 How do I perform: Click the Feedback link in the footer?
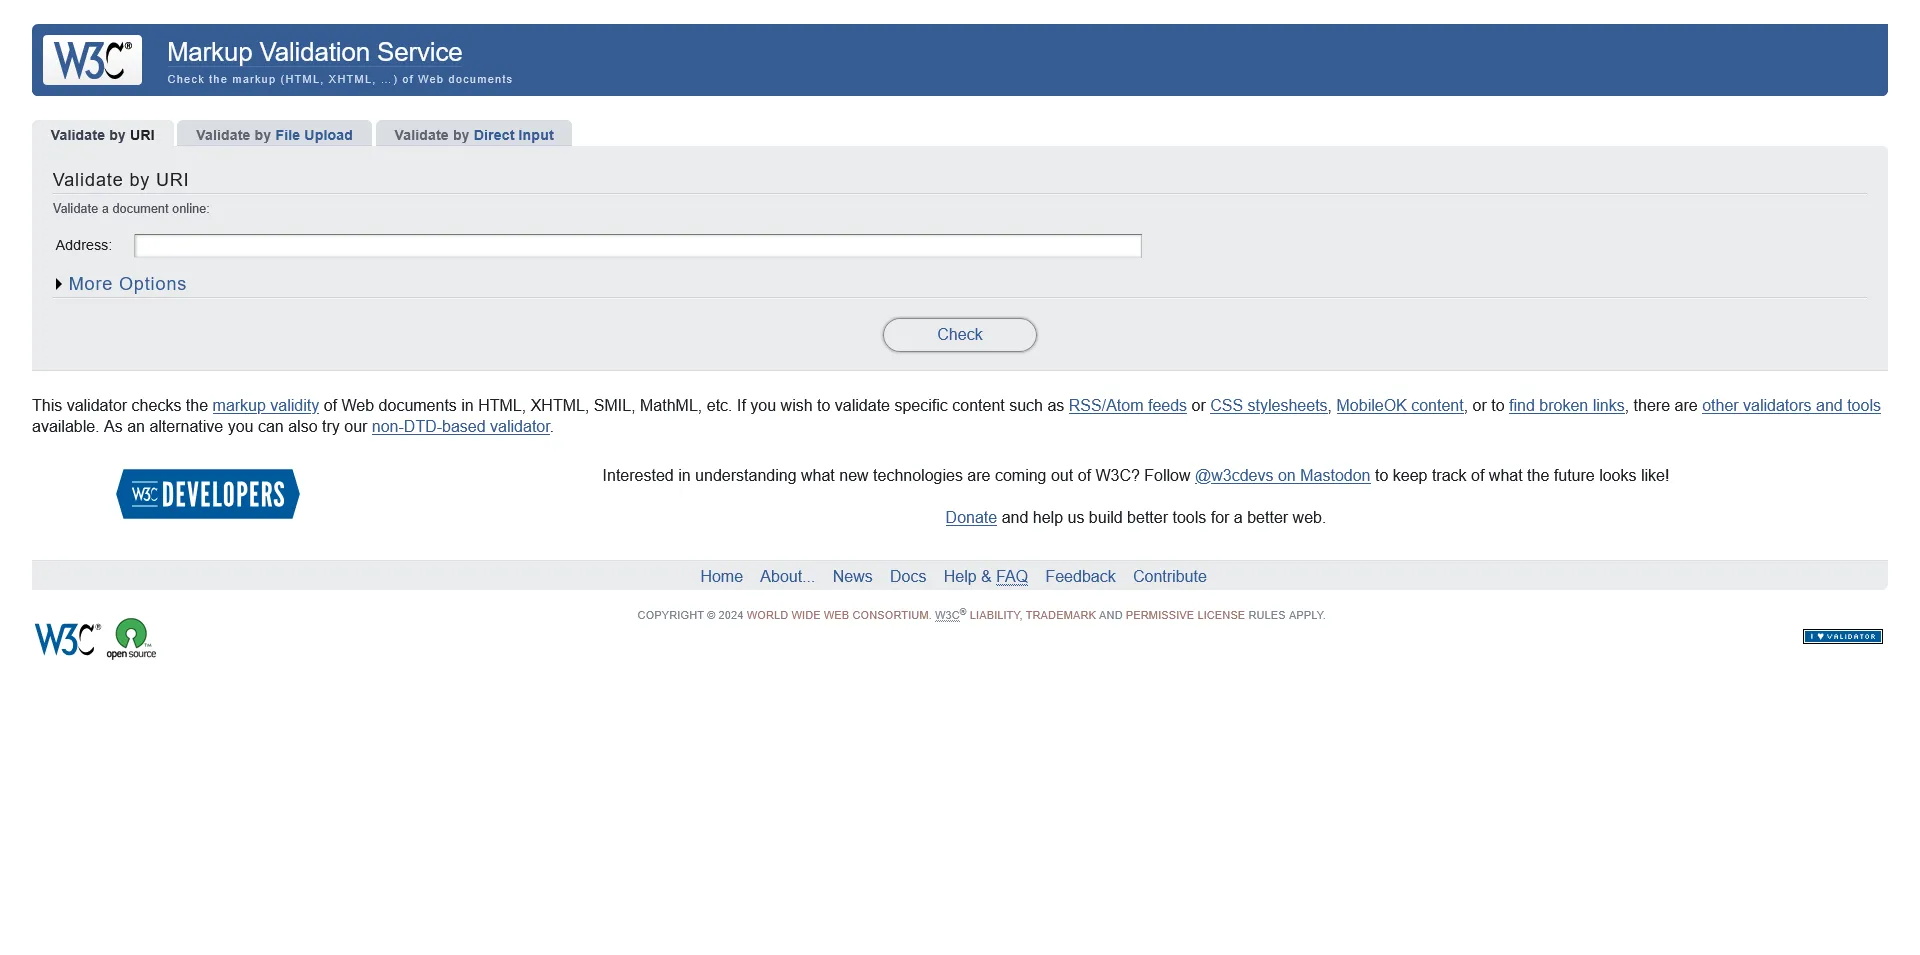pyautogui.click(x=1079, y=577)
